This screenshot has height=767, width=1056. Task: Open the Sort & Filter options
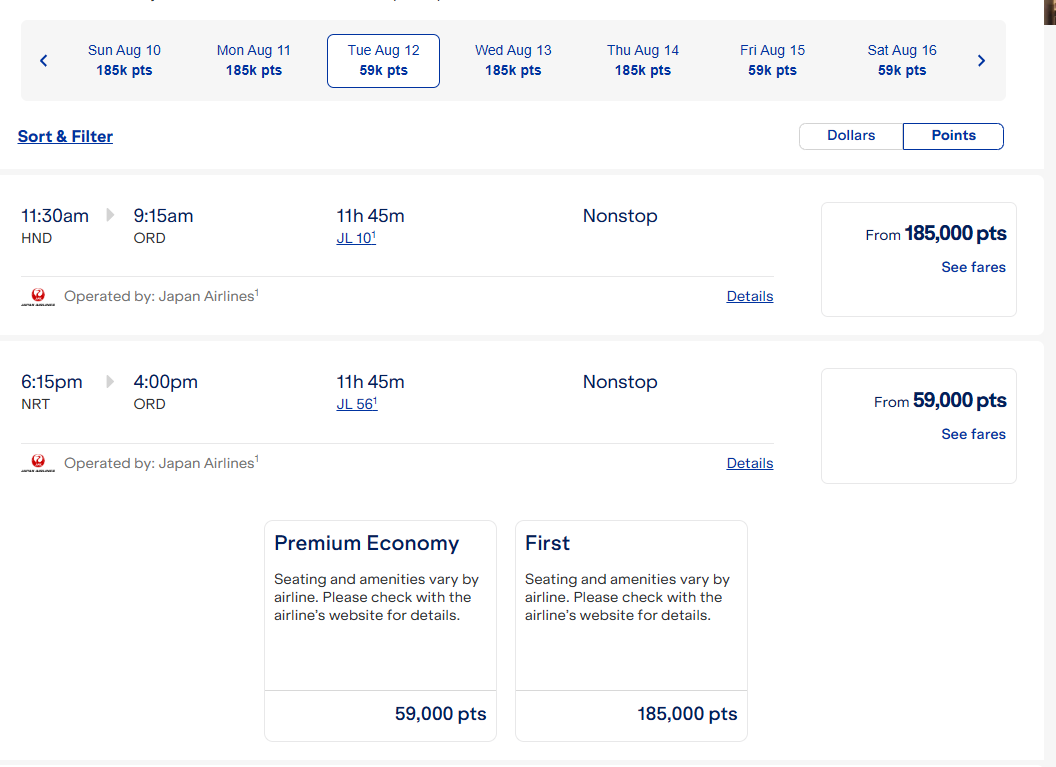pos(65,137)
